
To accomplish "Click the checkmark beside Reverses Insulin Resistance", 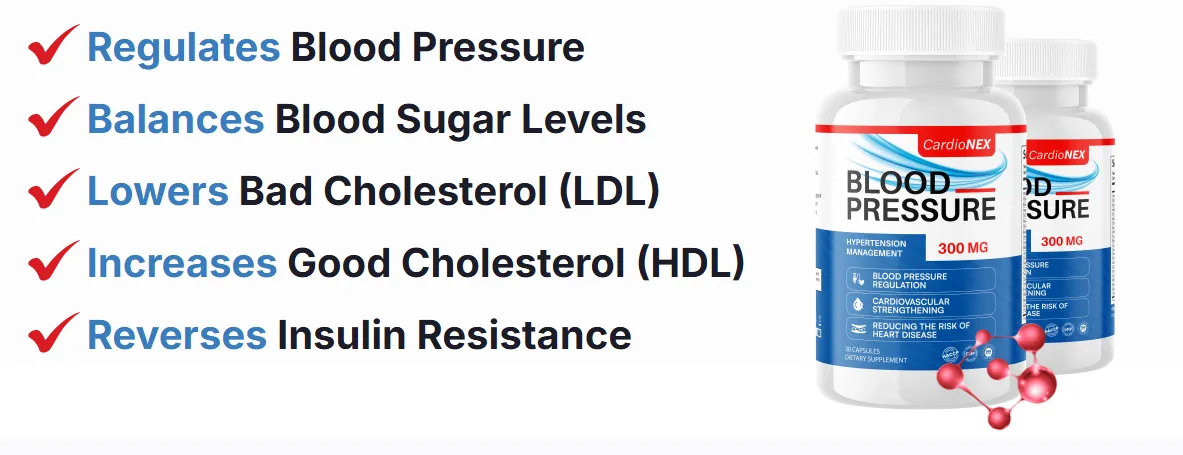I will point(54,334).
